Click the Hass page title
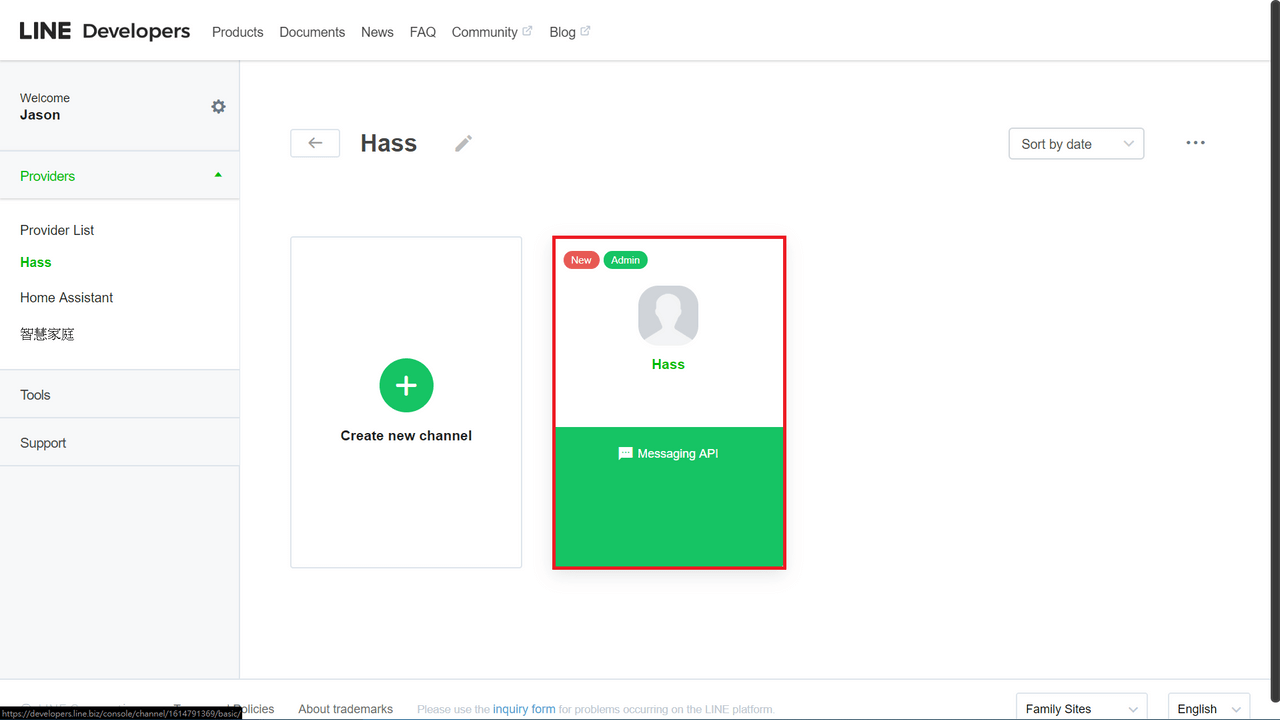 (x=388, y=143)
